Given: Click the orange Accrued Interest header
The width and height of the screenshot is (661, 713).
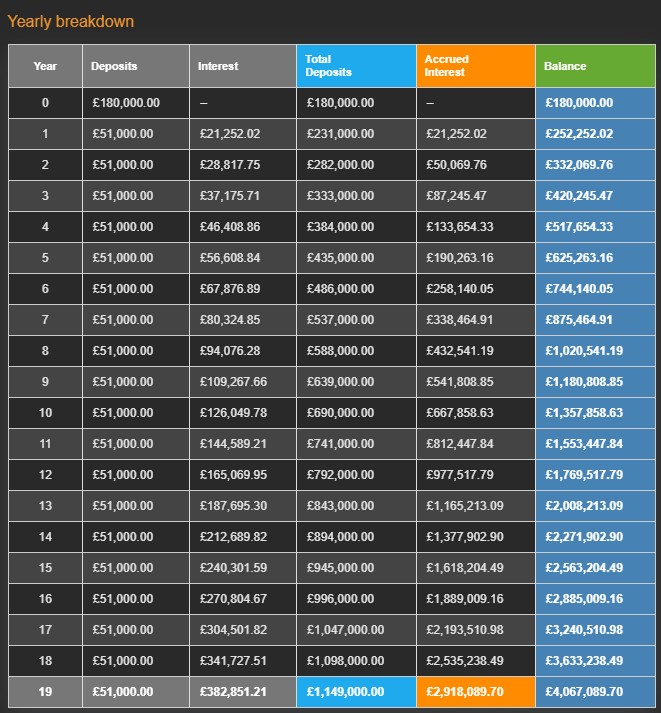Looking at the screenshot, I should pyautogui.click(x=476, y=66).
